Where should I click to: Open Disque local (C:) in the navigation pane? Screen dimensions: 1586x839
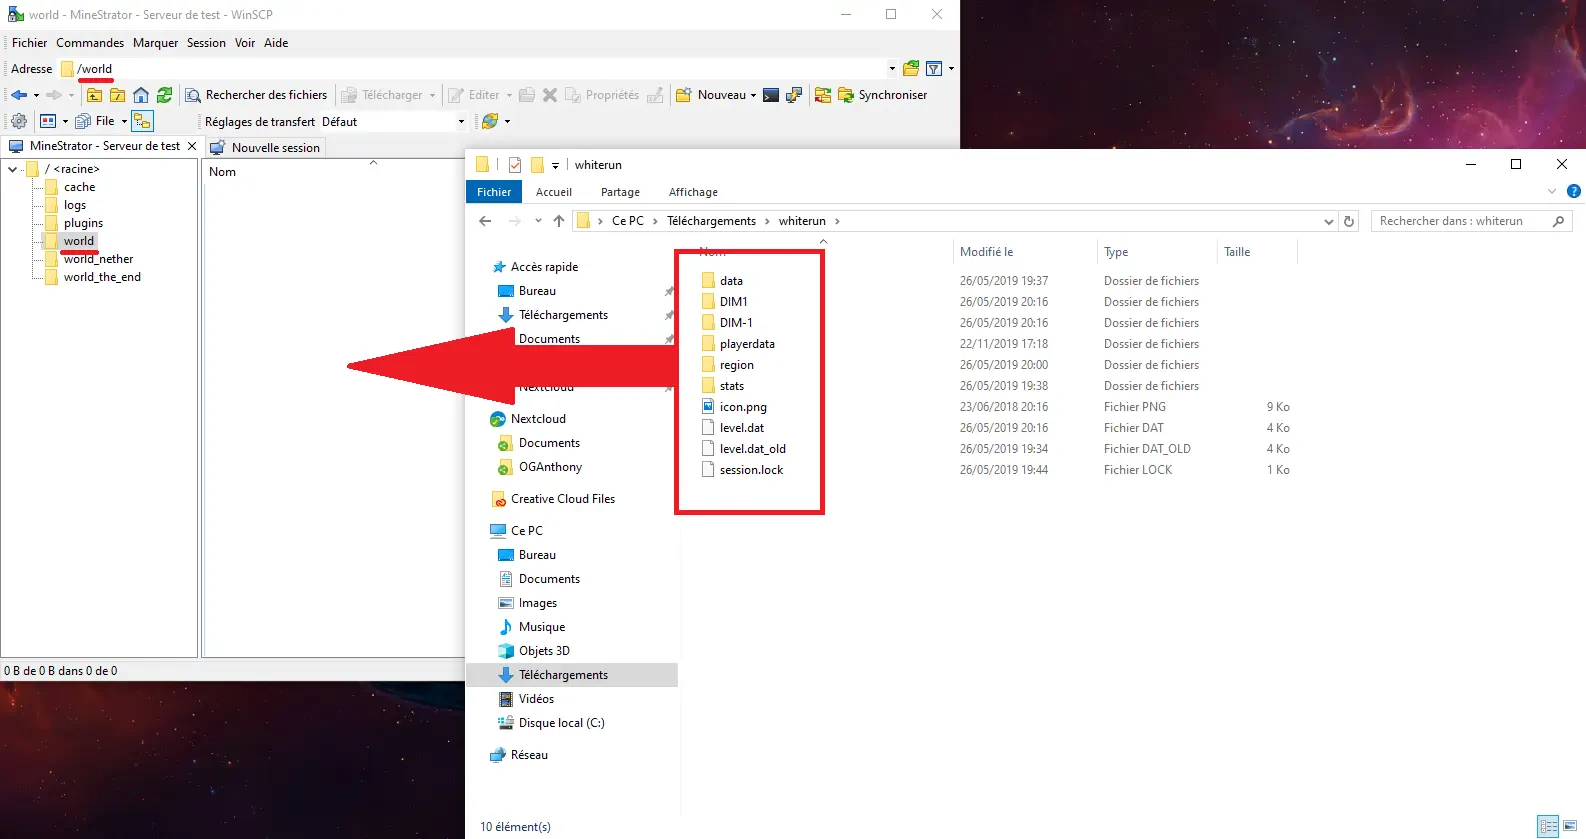(x=561, y=723)
